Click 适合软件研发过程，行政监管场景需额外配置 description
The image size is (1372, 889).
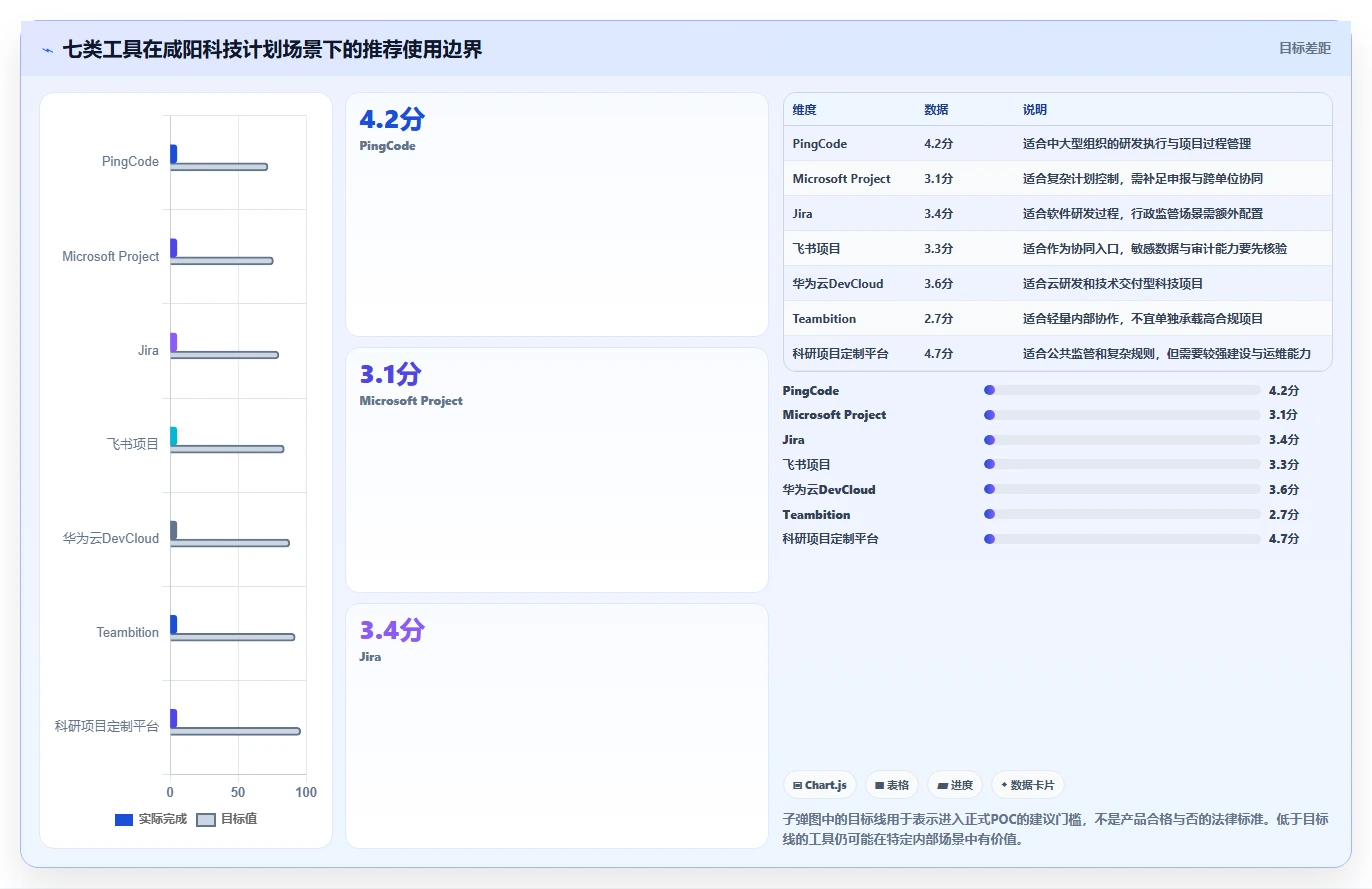[x=1142, y=214]
